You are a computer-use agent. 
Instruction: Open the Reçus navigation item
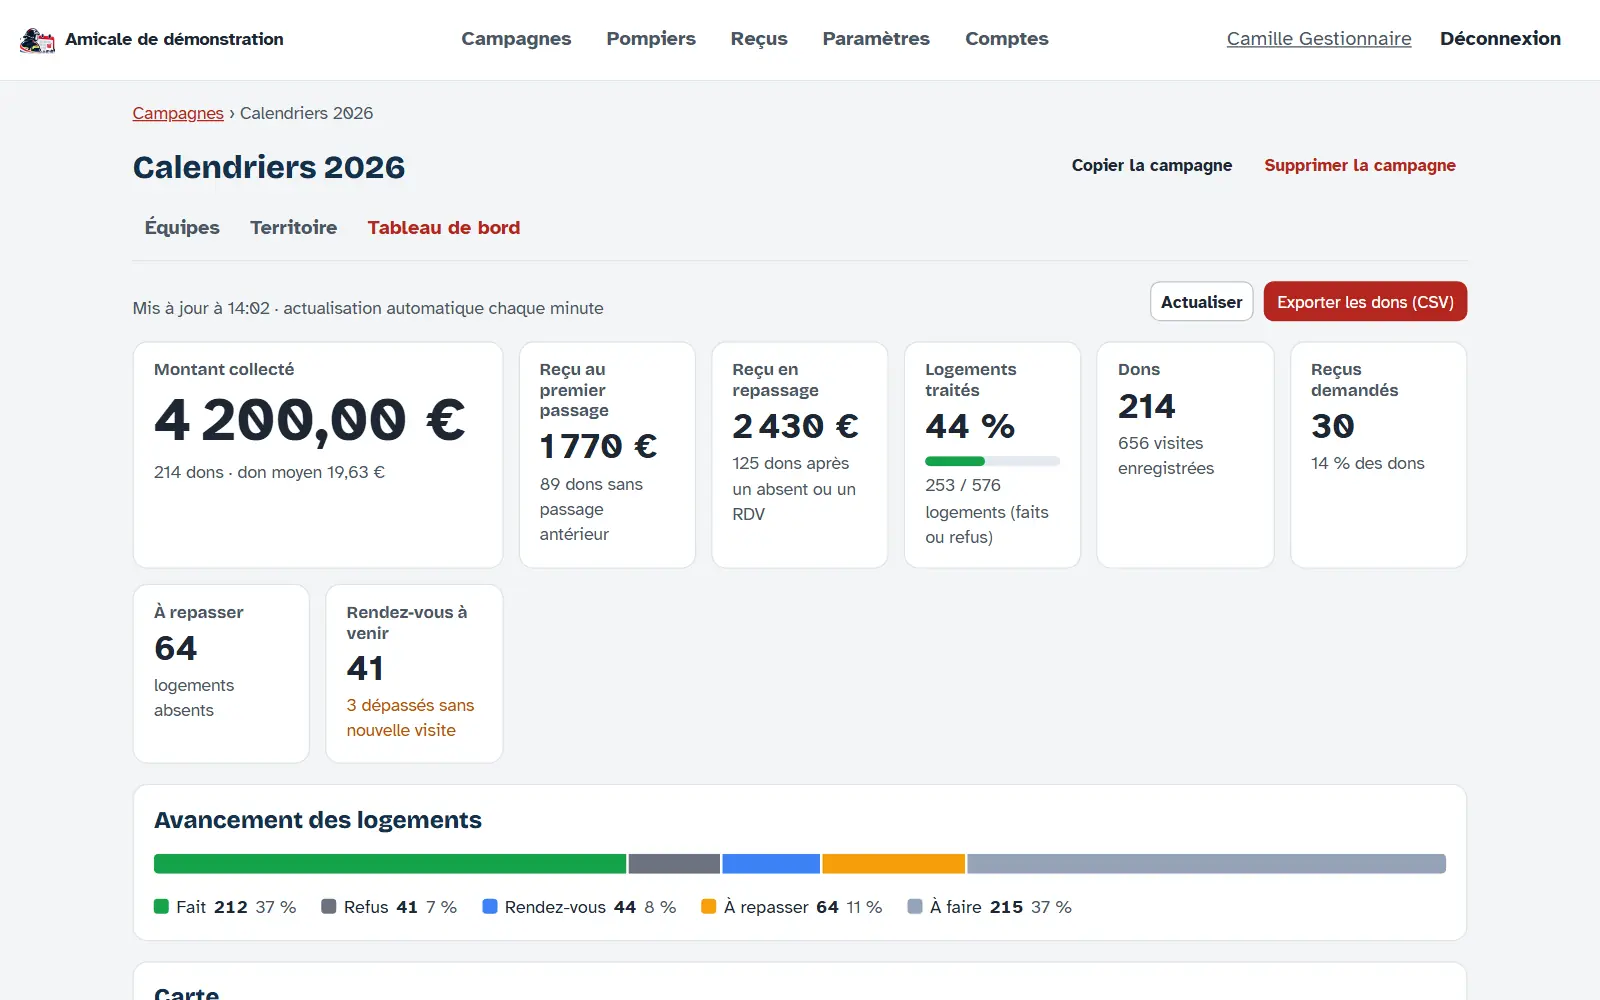pos(759,39)
